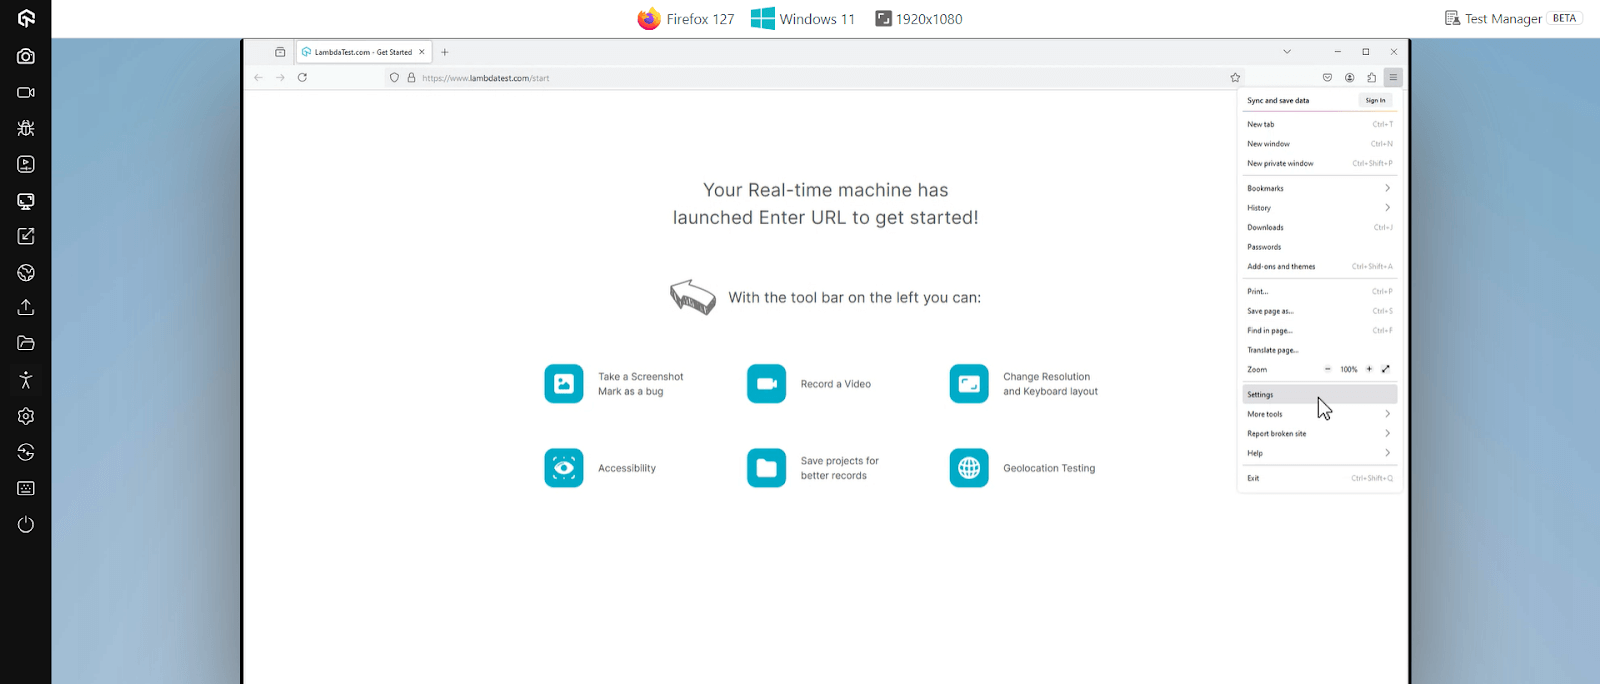Click the Geolocation Testing globe tile
This screenshot has width=1600, height=684.
tap(969, 468)
